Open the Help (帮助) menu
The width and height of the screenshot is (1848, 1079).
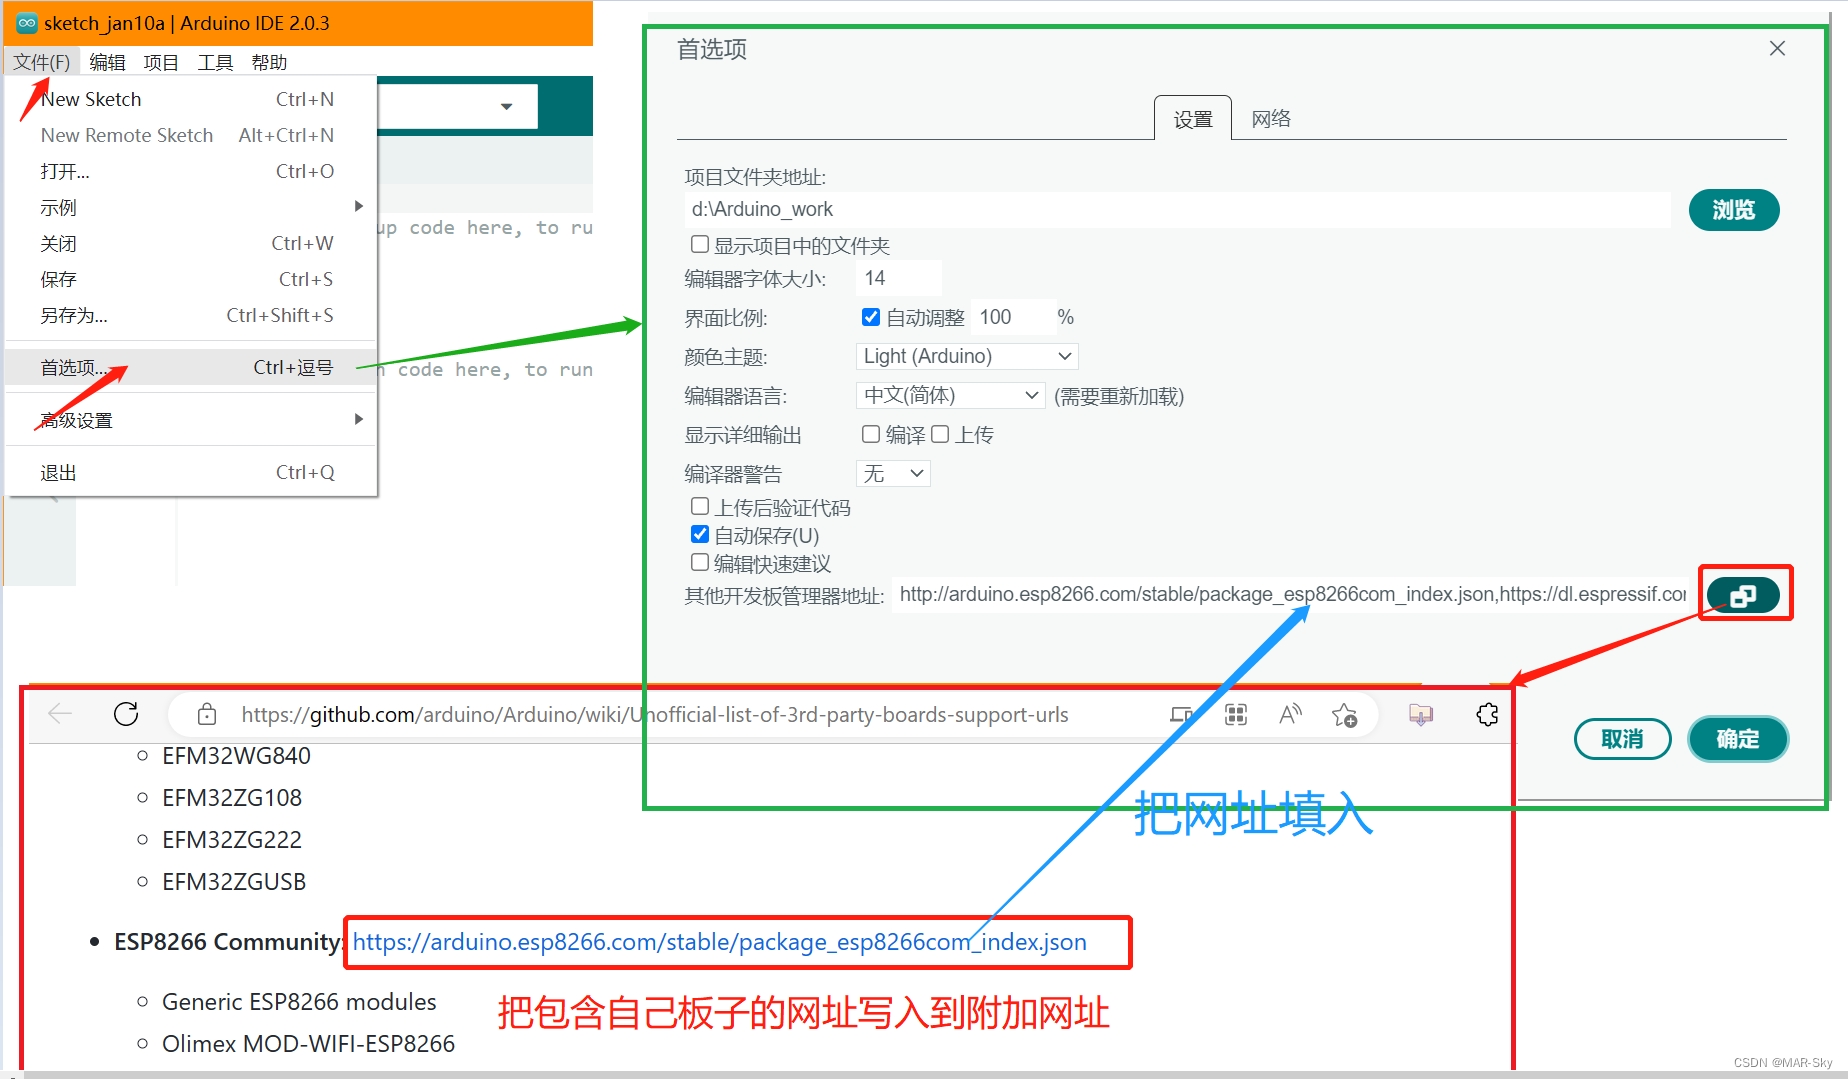(x=269, y=62)
